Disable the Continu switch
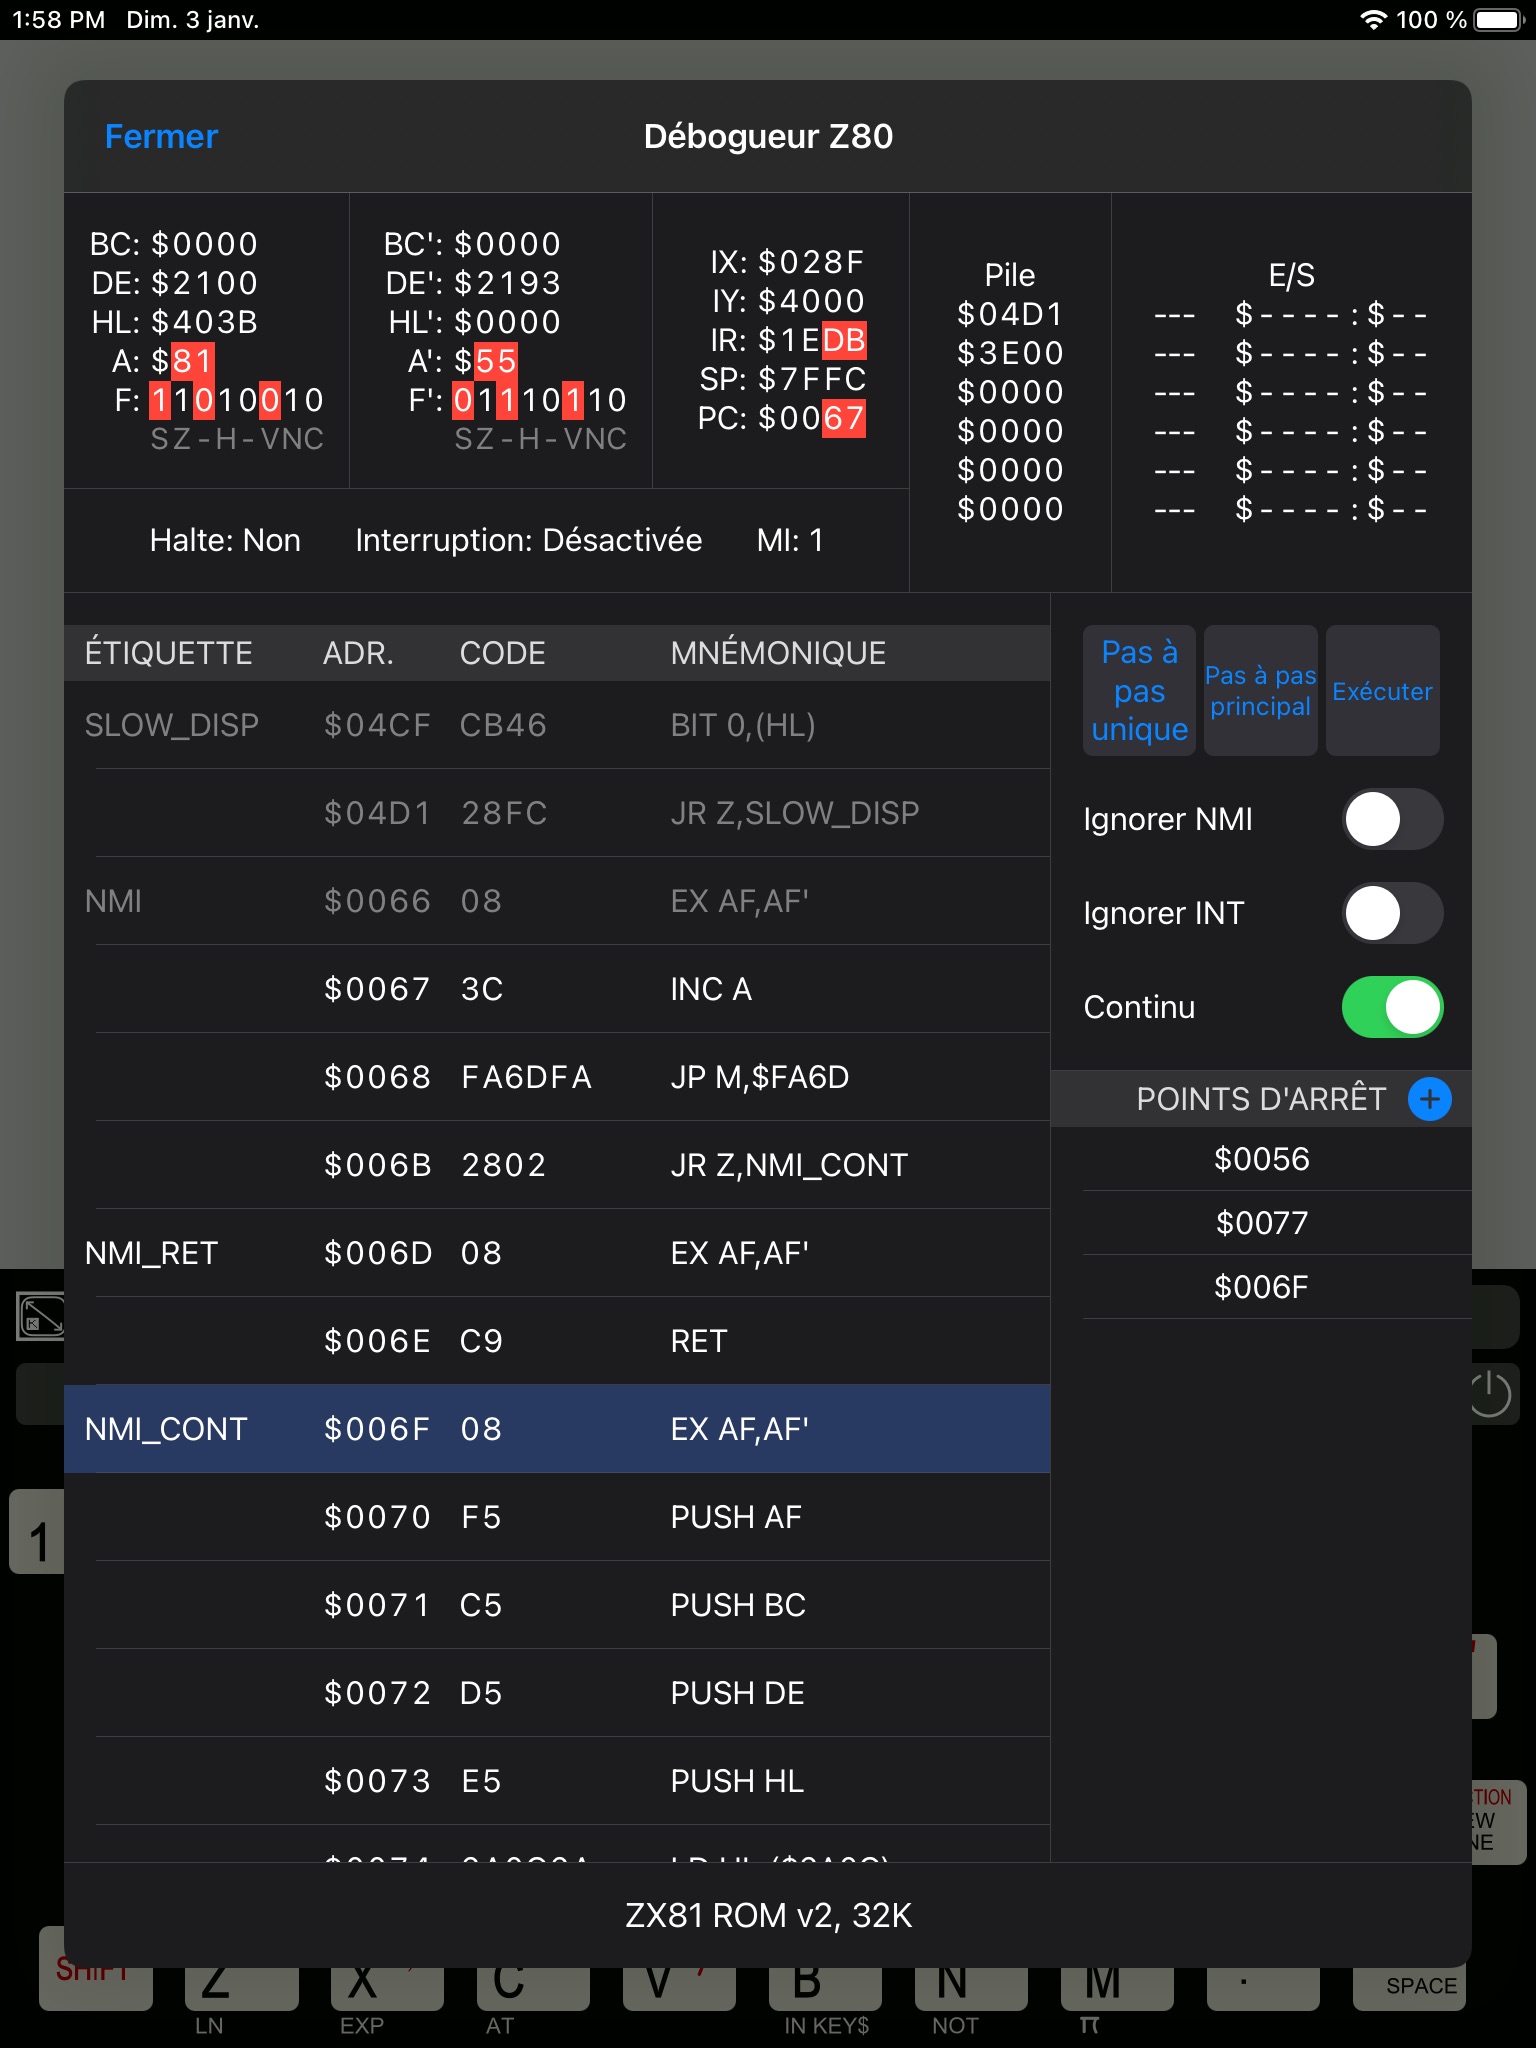Viewport: 1536px width, 2048px height. pyautogui.click(x=1392, y=1007)
